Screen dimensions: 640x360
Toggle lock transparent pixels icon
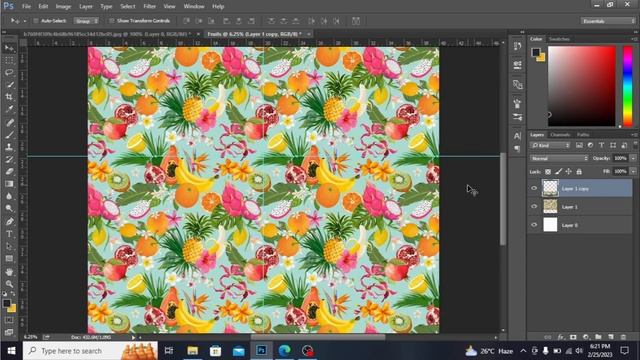click(x=548, y=172)
